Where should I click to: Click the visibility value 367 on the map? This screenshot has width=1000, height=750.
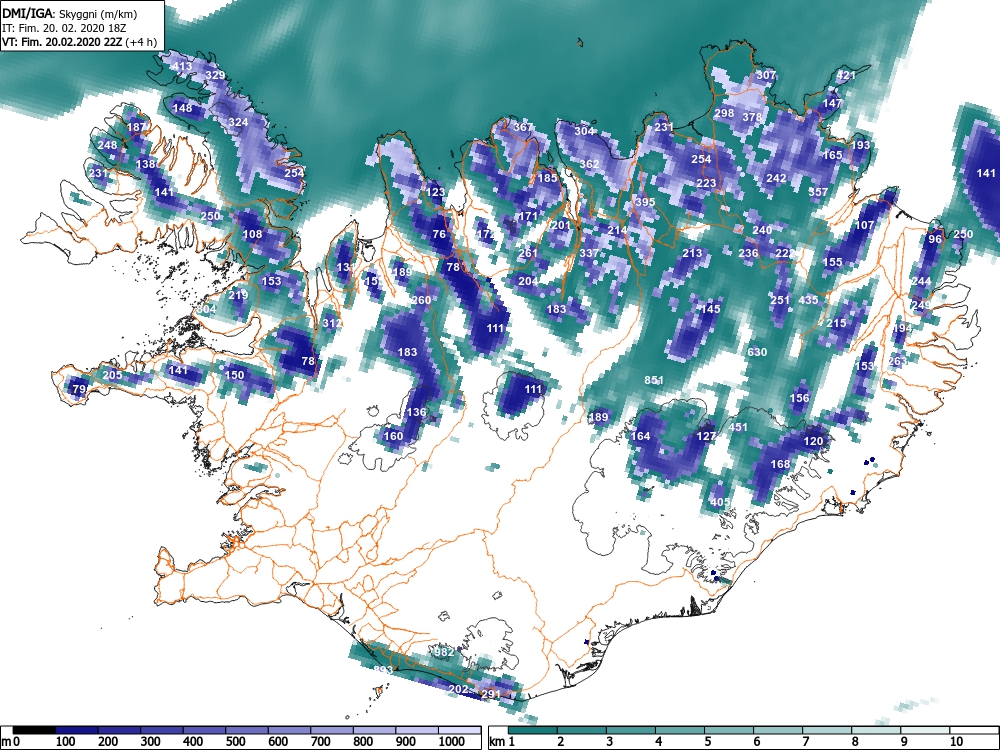(x=522, y=127)
